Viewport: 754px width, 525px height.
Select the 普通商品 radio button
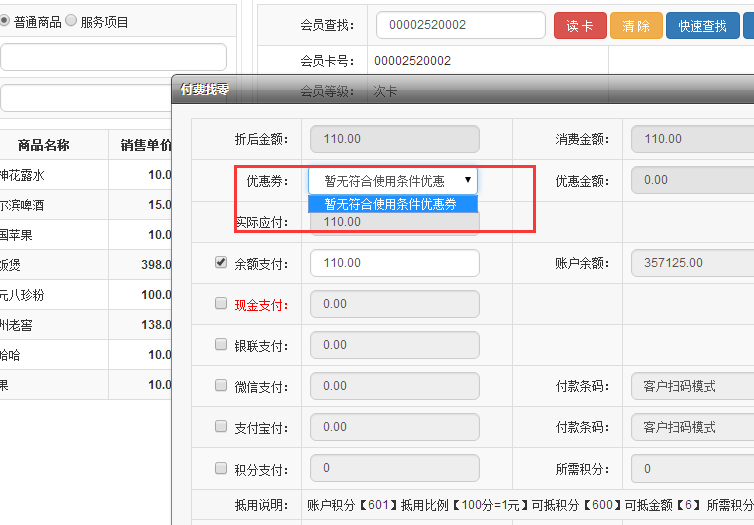click(x=5, y=21)
